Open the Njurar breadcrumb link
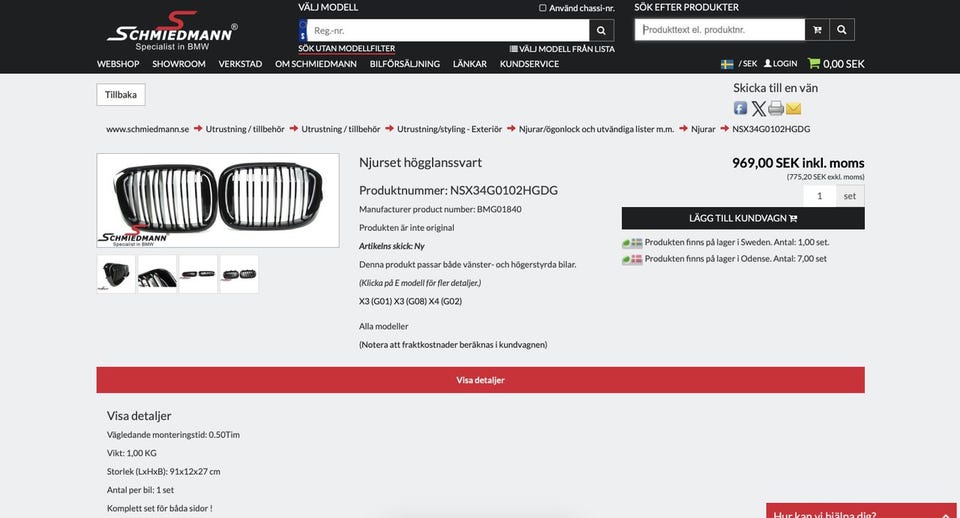 point(703,129)
